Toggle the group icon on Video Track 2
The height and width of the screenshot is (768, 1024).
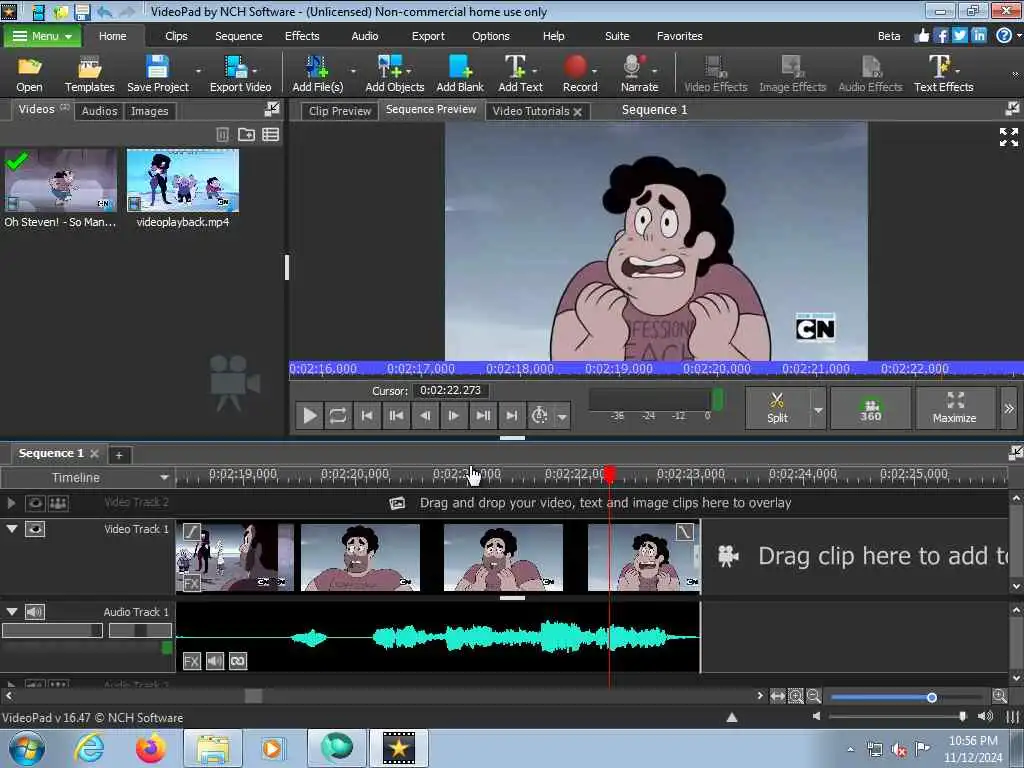[58, 503]
